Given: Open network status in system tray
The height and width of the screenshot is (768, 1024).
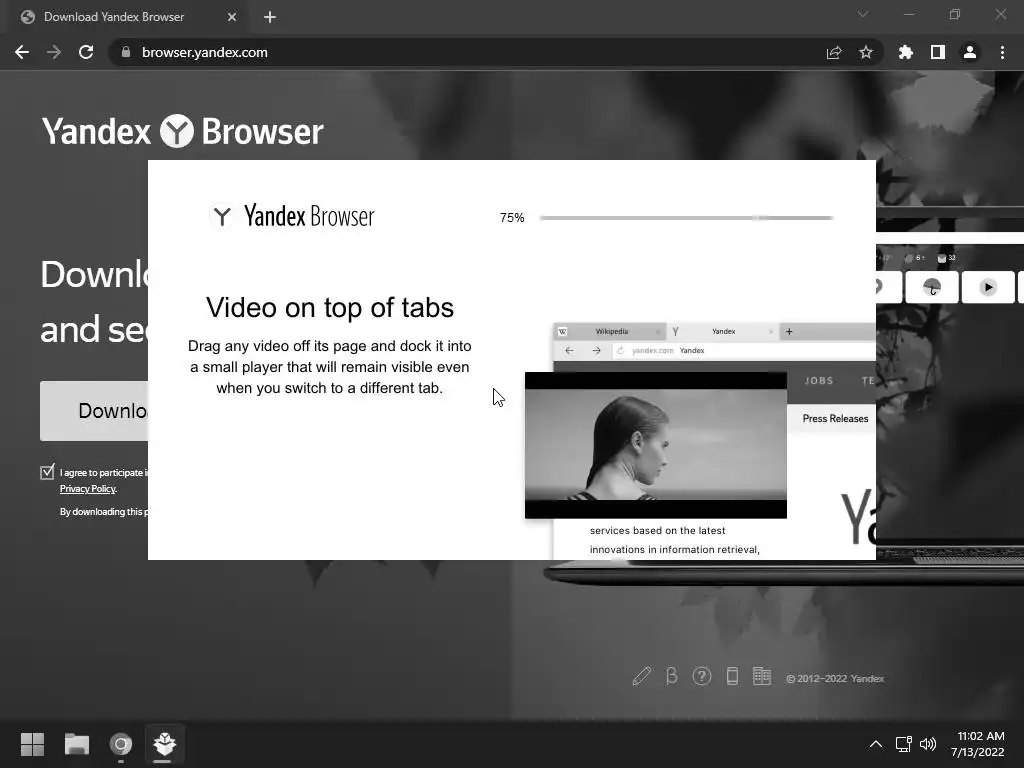Looking at the screenshot, I should click(x=903, y=744).
